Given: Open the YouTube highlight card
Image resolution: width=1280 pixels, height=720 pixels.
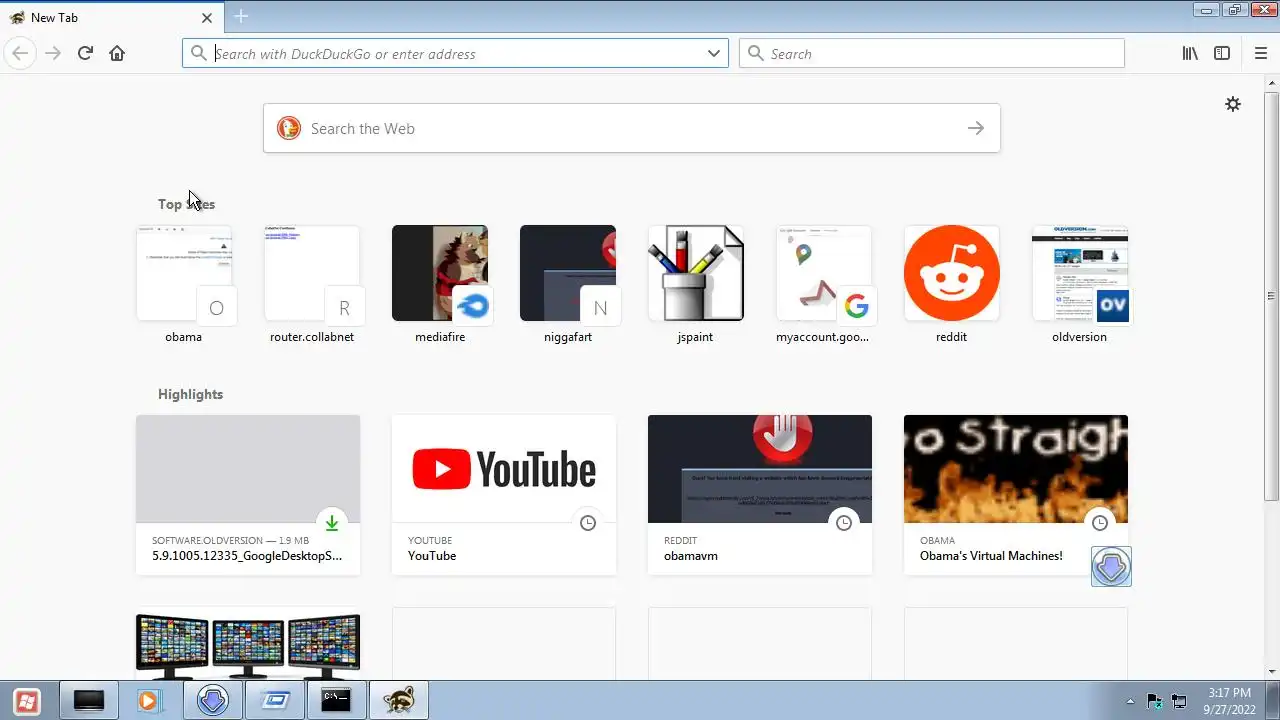Looking at the screenshot, I should tap(504, 495).
